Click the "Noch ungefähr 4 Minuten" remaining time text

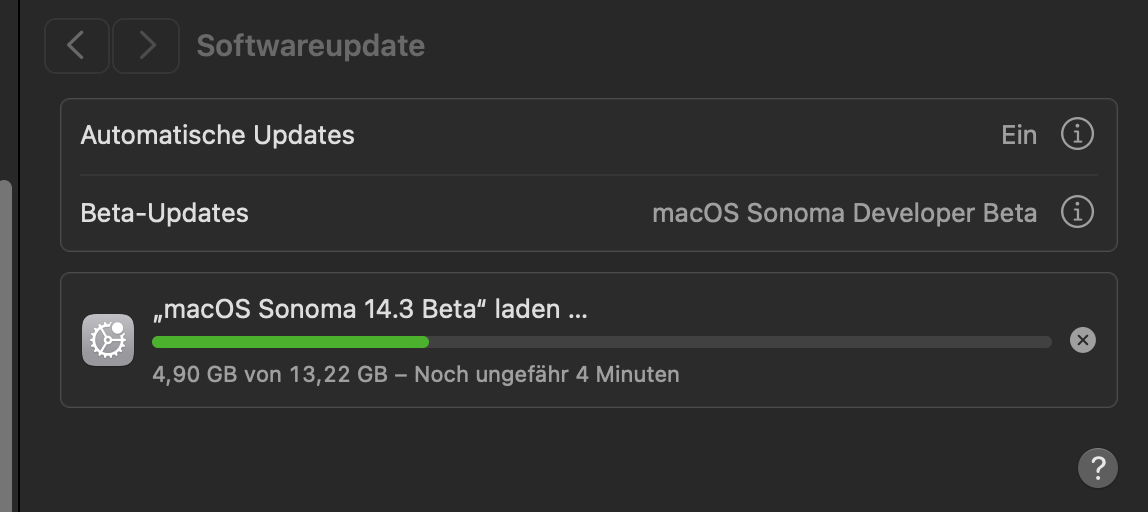point(546,375)
